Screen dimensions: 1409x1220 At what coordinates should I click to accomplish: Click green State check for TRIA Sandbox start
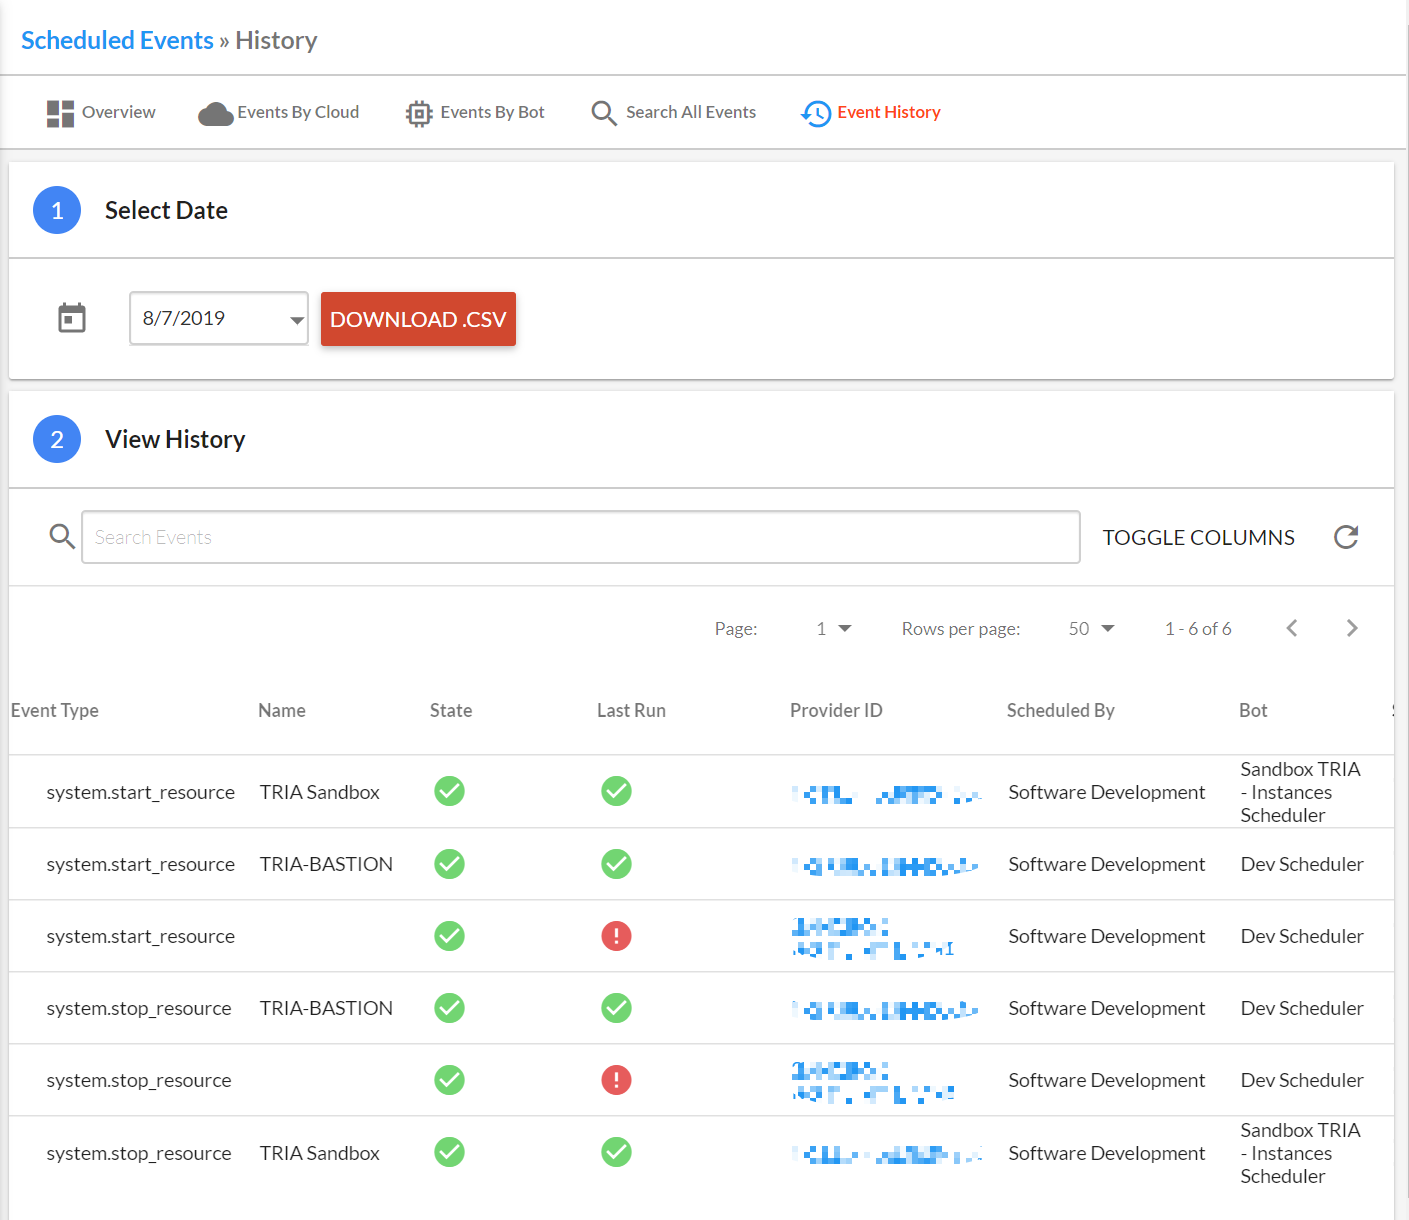tap(449, 791)
